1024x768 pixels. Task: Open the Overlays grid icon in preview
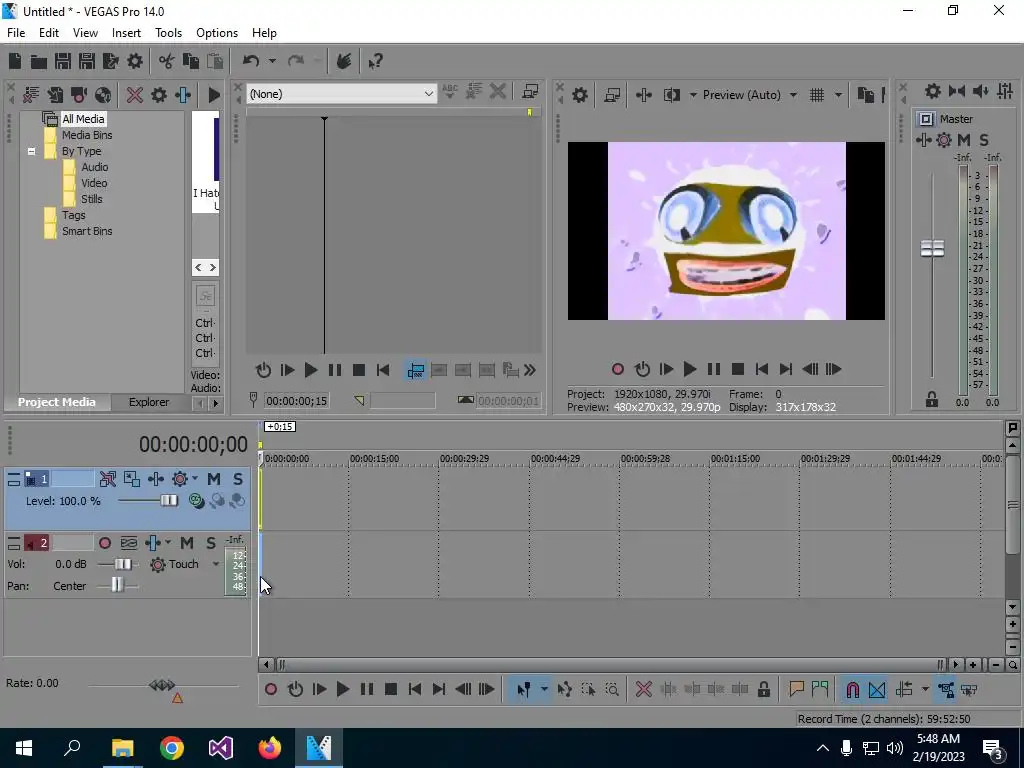pos(817,95)
